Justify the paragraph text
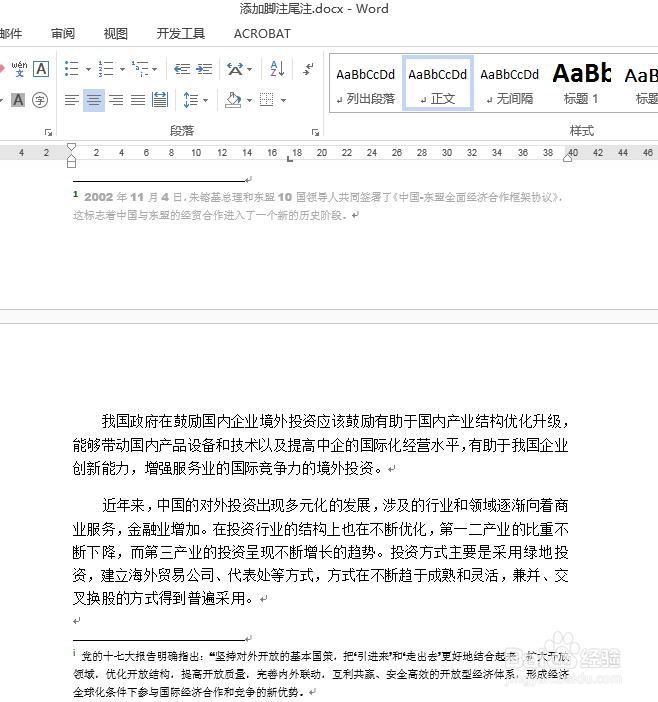658x702 pixels. (138, 100)
